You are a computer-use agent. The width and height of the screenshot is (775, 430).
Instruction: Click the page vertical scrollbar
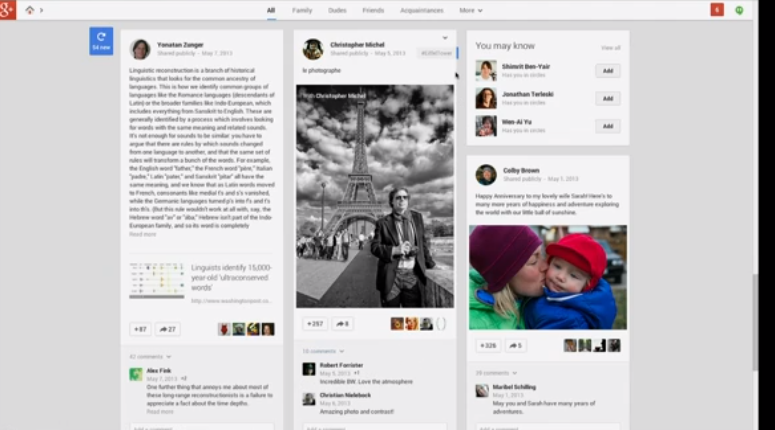755,321
